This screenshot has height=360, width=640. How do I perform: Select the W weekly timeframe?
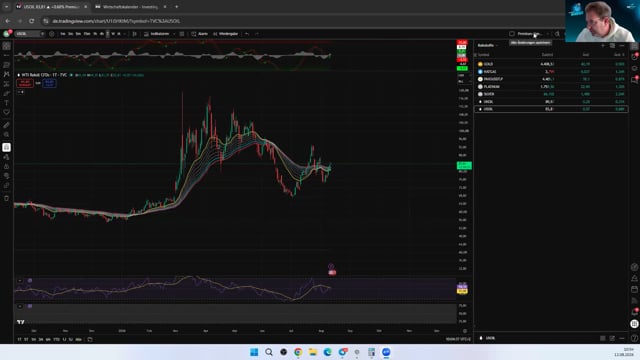pos(113,34)
